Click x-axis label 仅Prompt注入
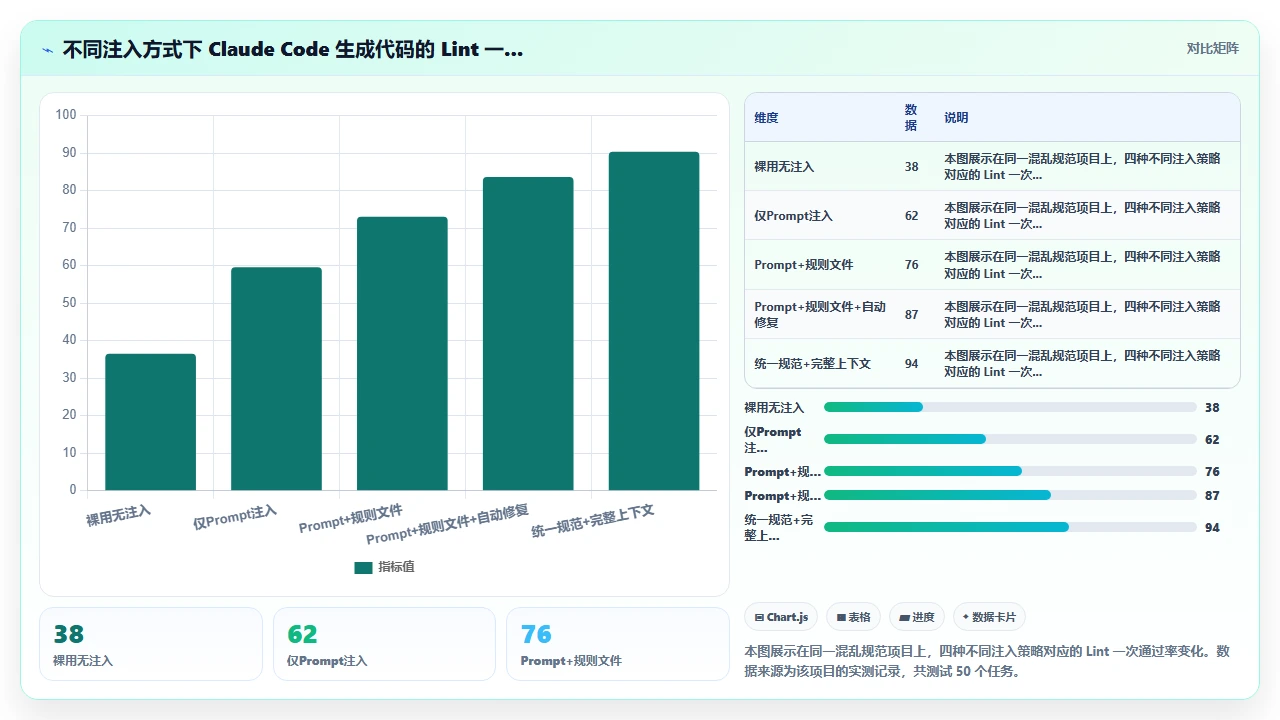This screenshot has width=1280, height=720. tap(235, 518)
